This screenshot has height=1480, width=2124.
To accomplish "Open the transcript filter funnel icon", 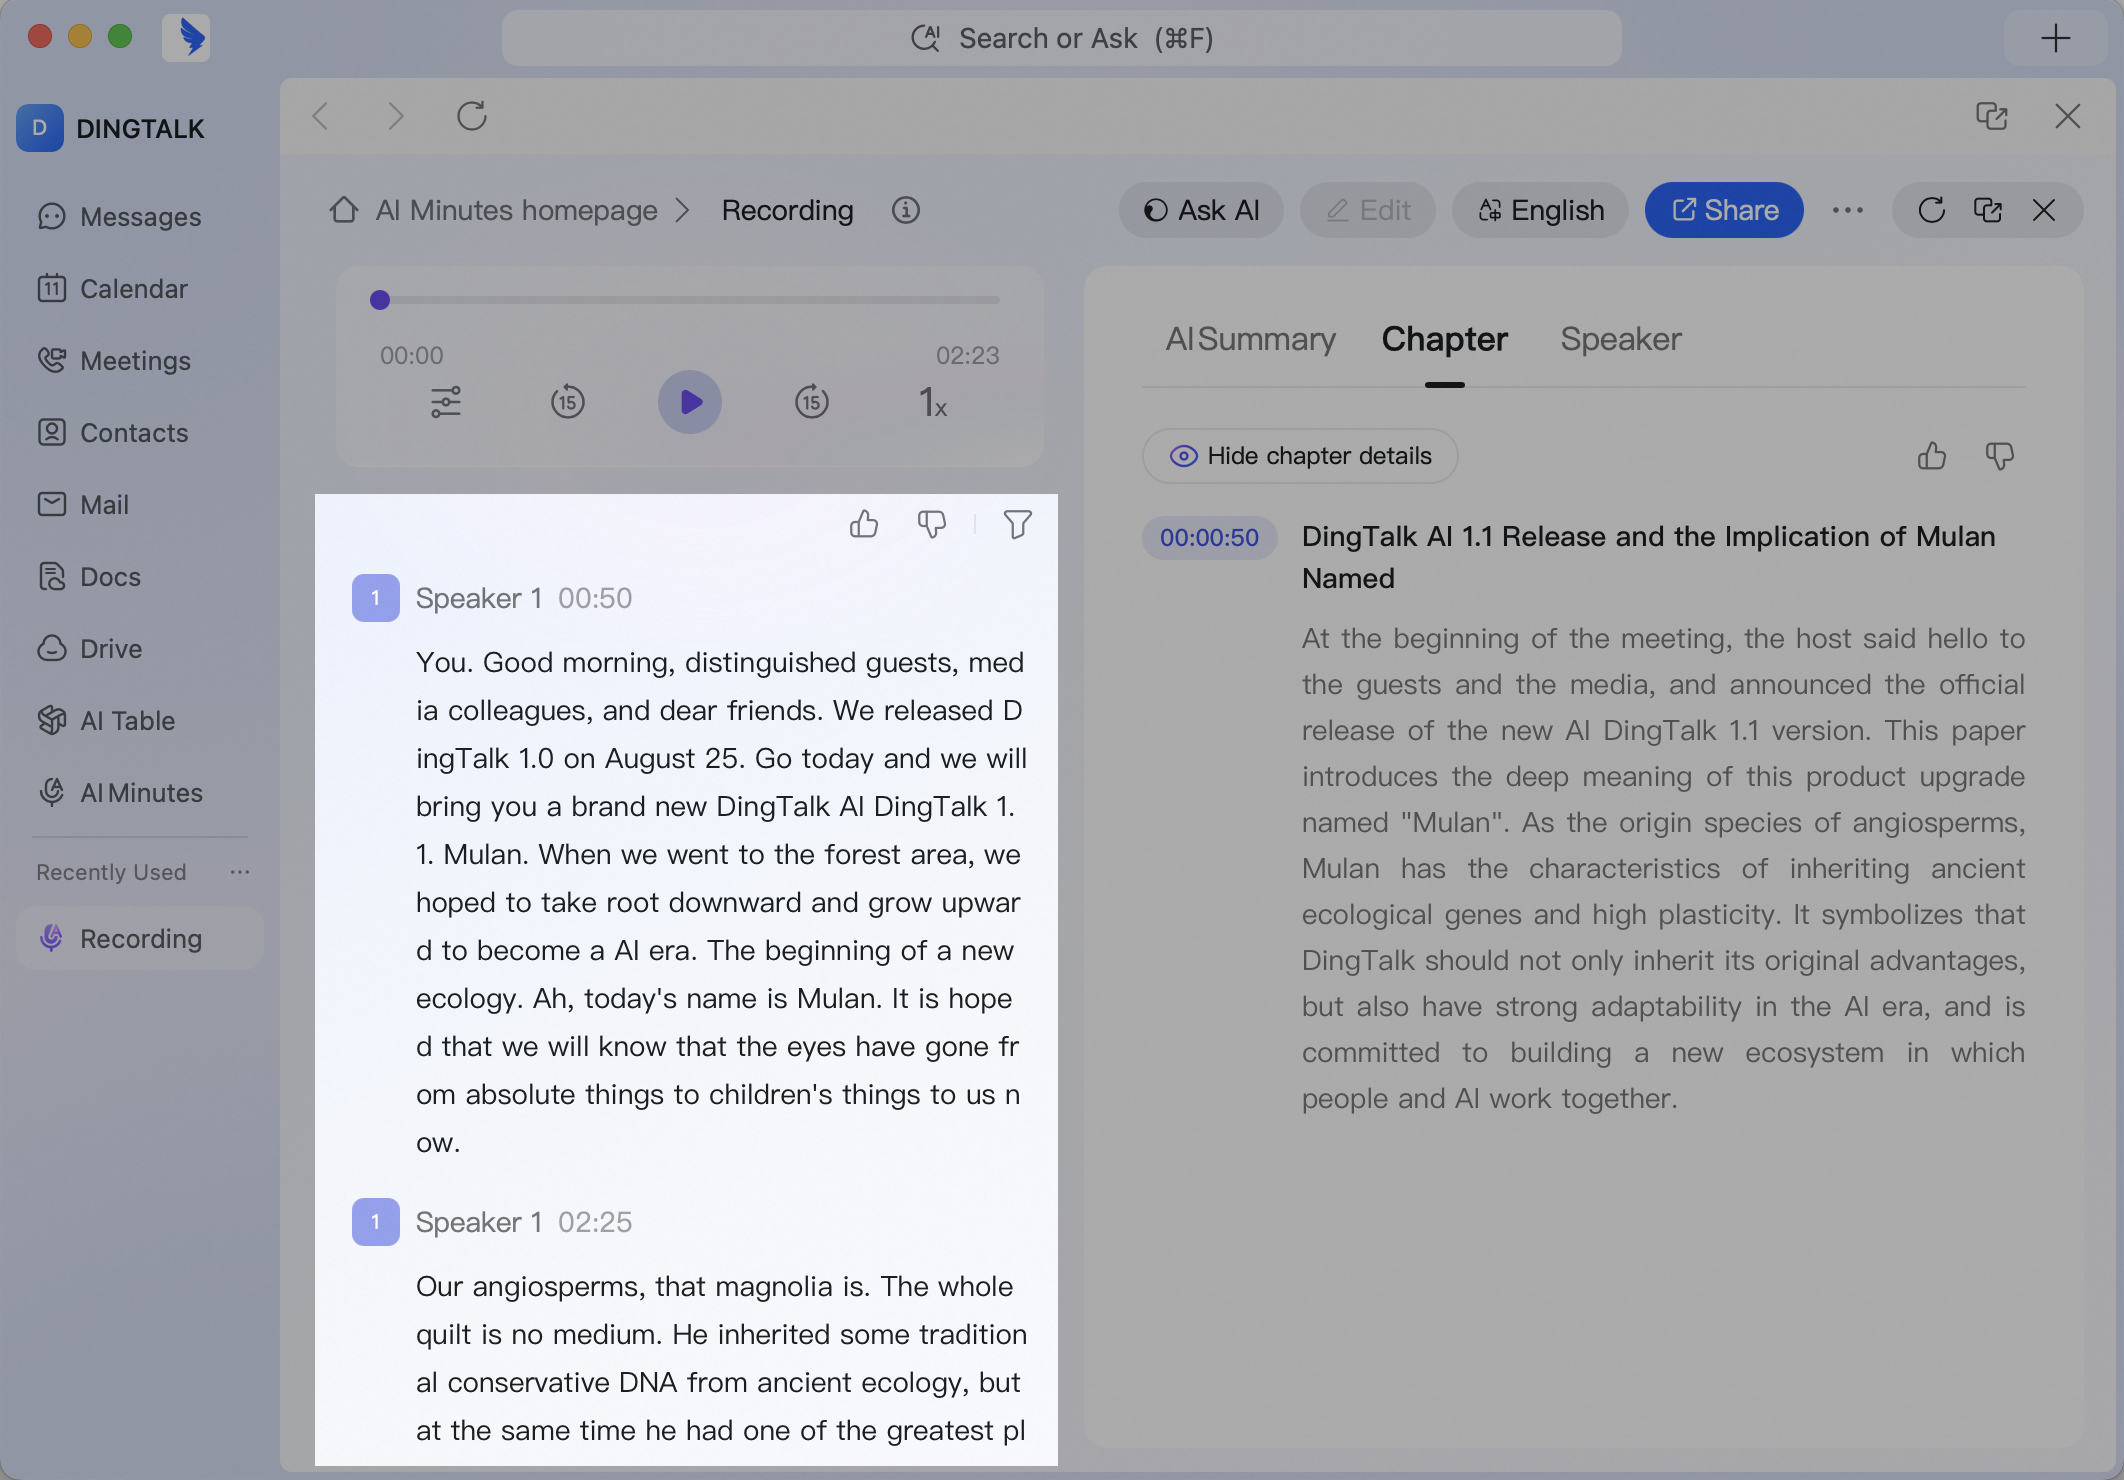I will [x=1018, y=524].
